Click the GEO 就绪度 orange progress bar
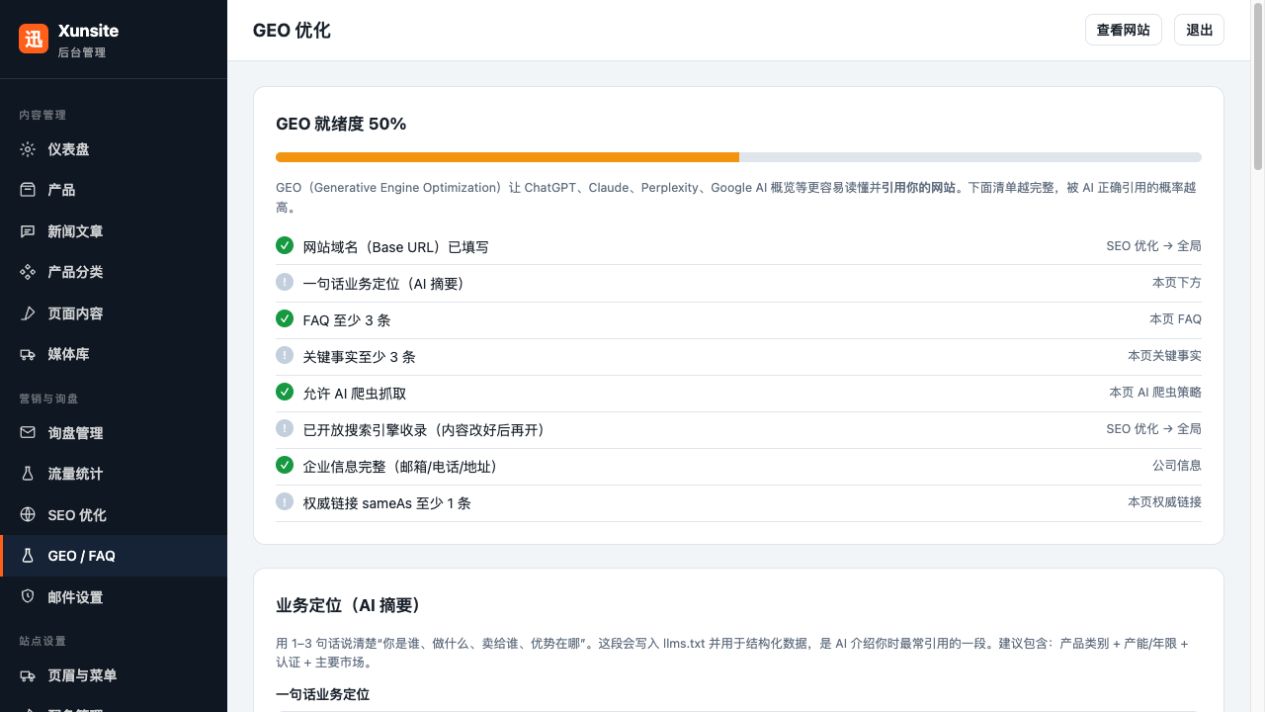 [507, 157]
